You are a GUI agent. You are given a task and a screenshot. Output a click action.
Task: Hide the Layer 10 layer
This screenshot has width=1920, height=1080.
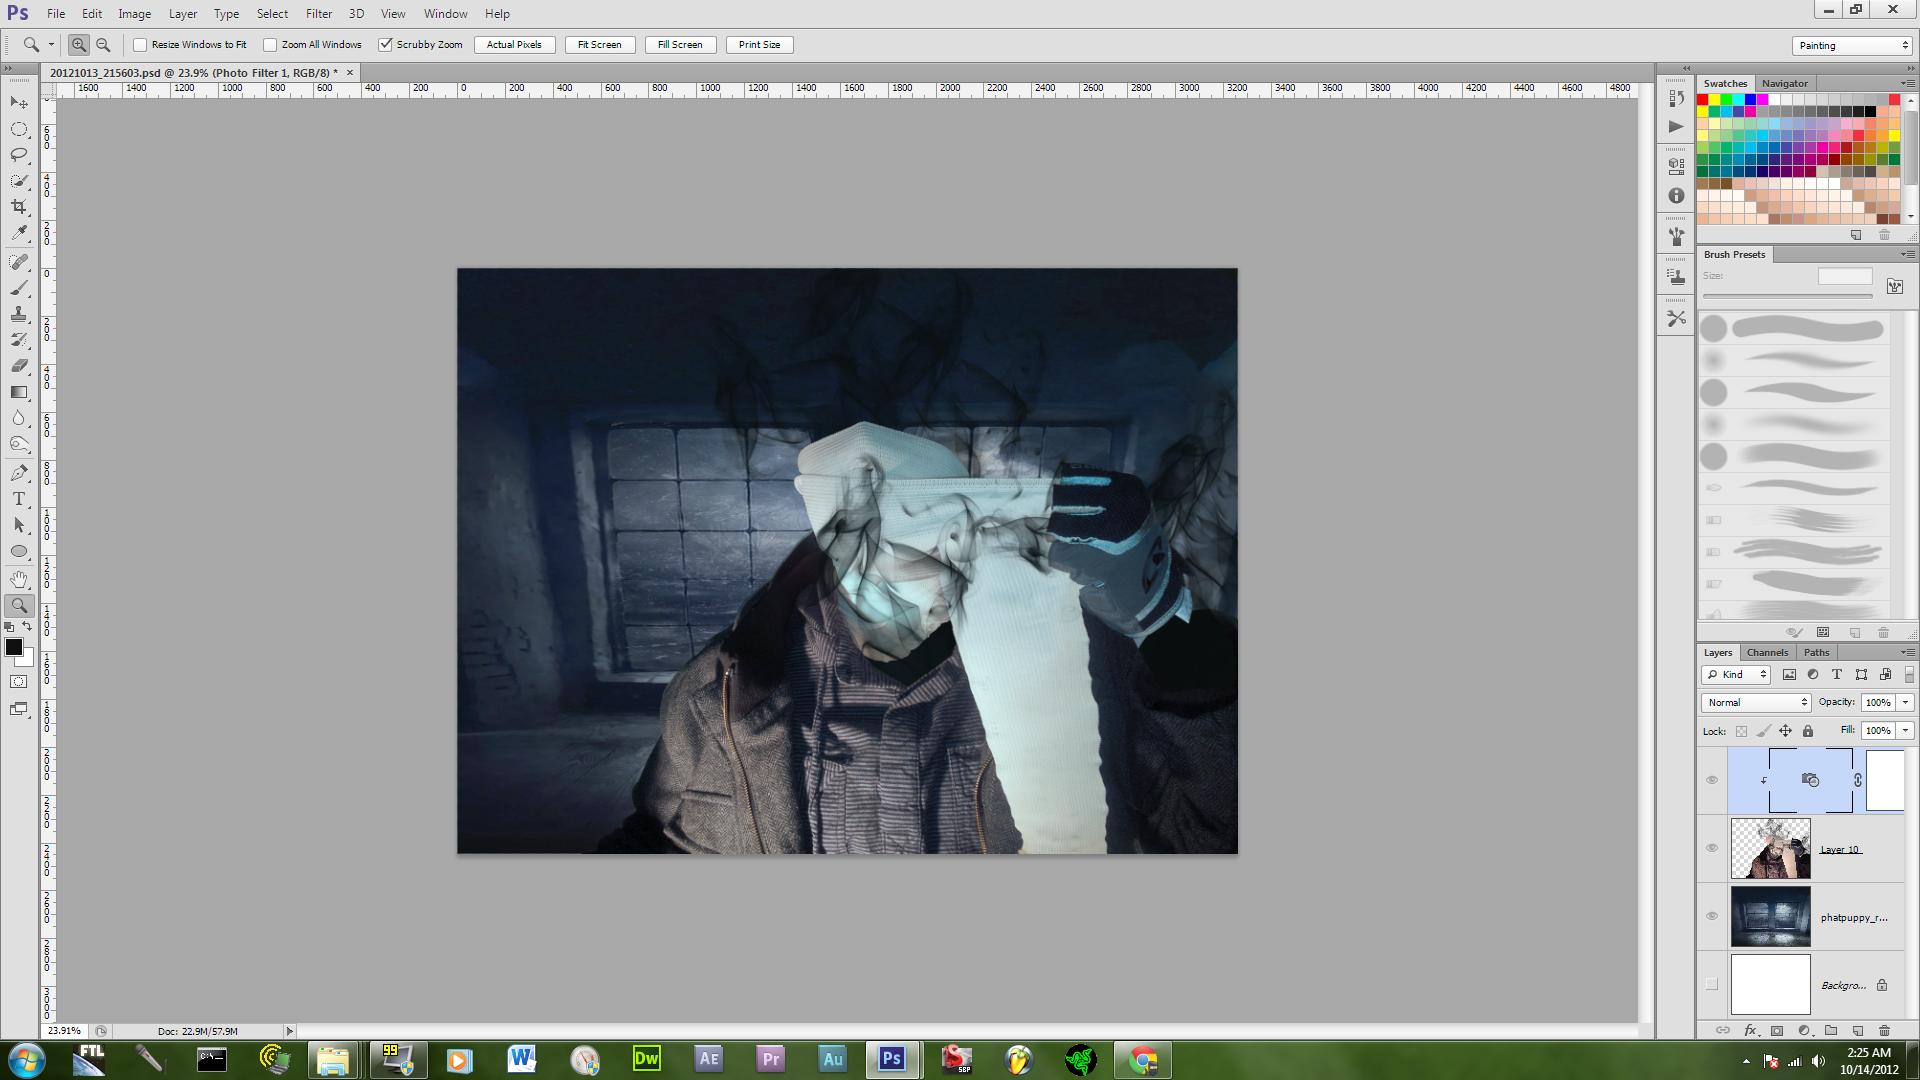1712,848
